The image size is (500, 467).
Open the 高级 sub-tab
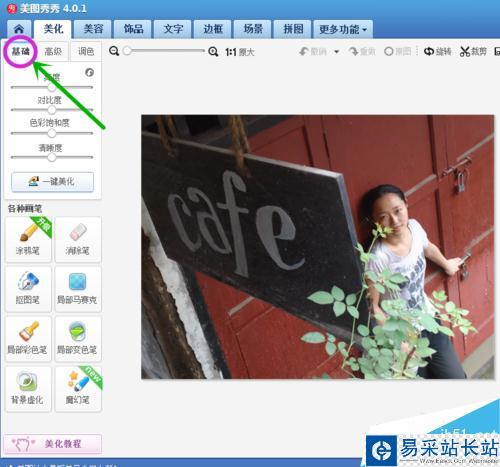coord(53,51)
